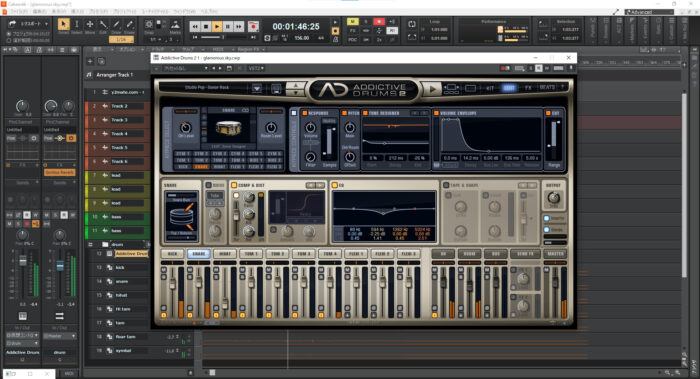Select the SNARE channel button
Image resolution: width=700 pixels, height=379 pixels.
[199, 254]
